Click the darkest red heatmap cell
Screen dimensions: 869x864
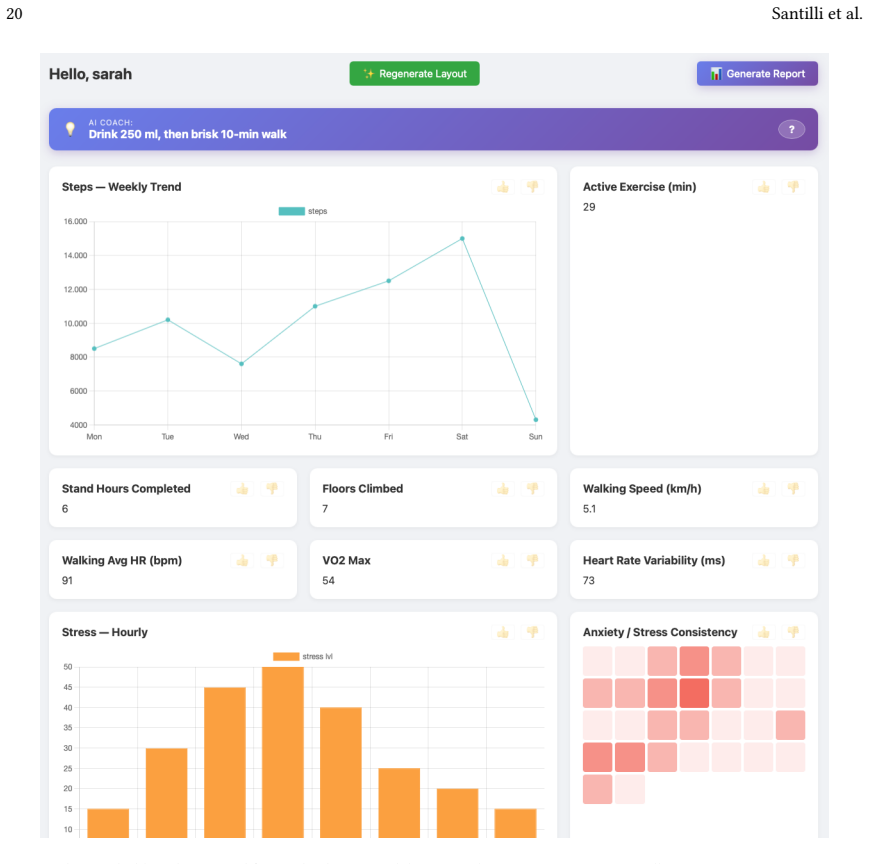pos(694,693)
